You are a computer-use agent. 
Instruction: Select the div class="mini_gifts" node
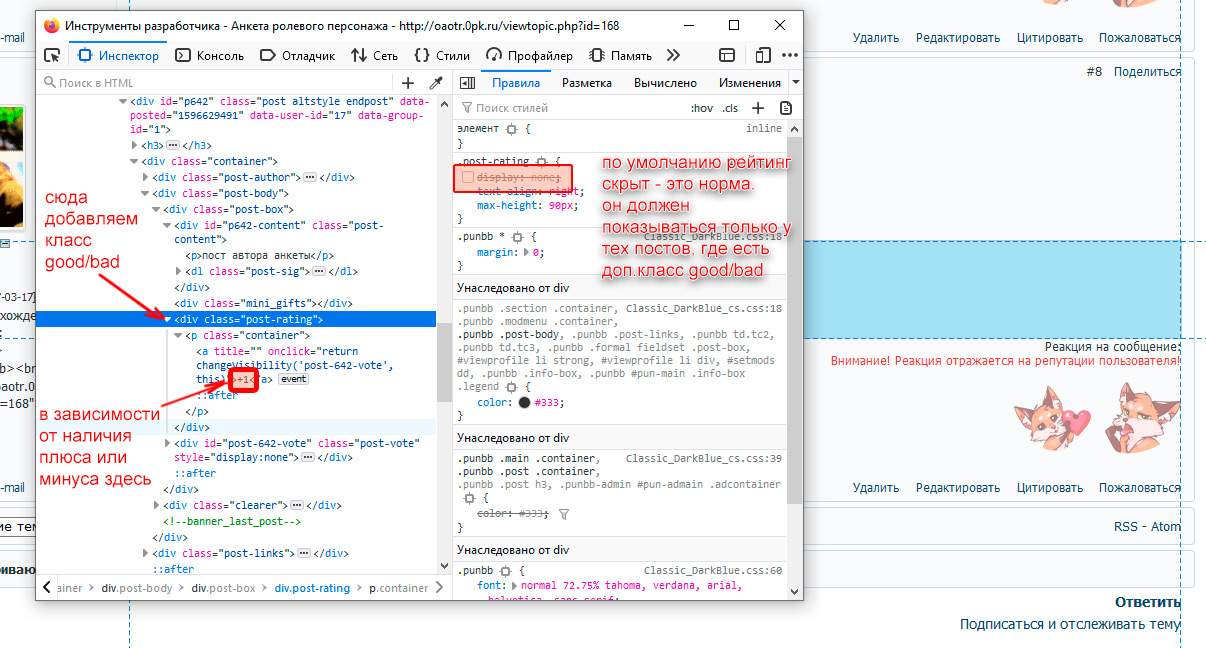[264, 303]
